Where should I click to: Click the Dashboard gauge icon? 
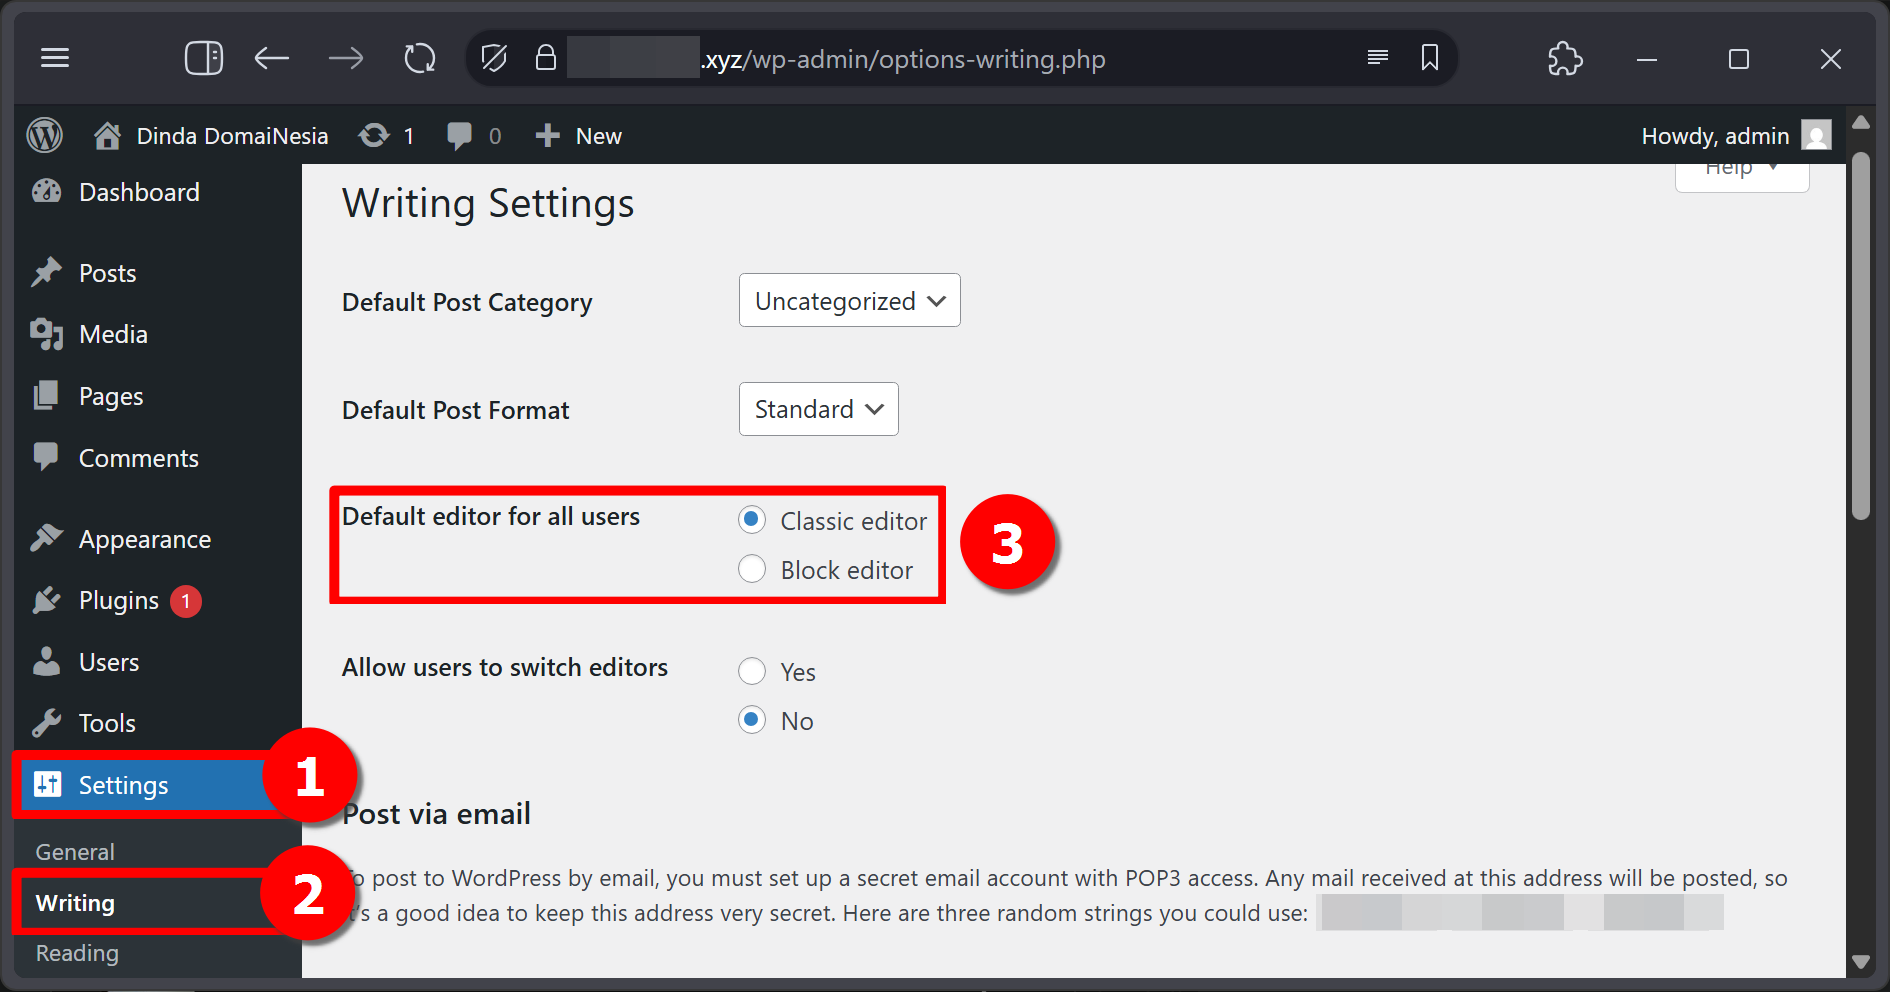(47, 191)
